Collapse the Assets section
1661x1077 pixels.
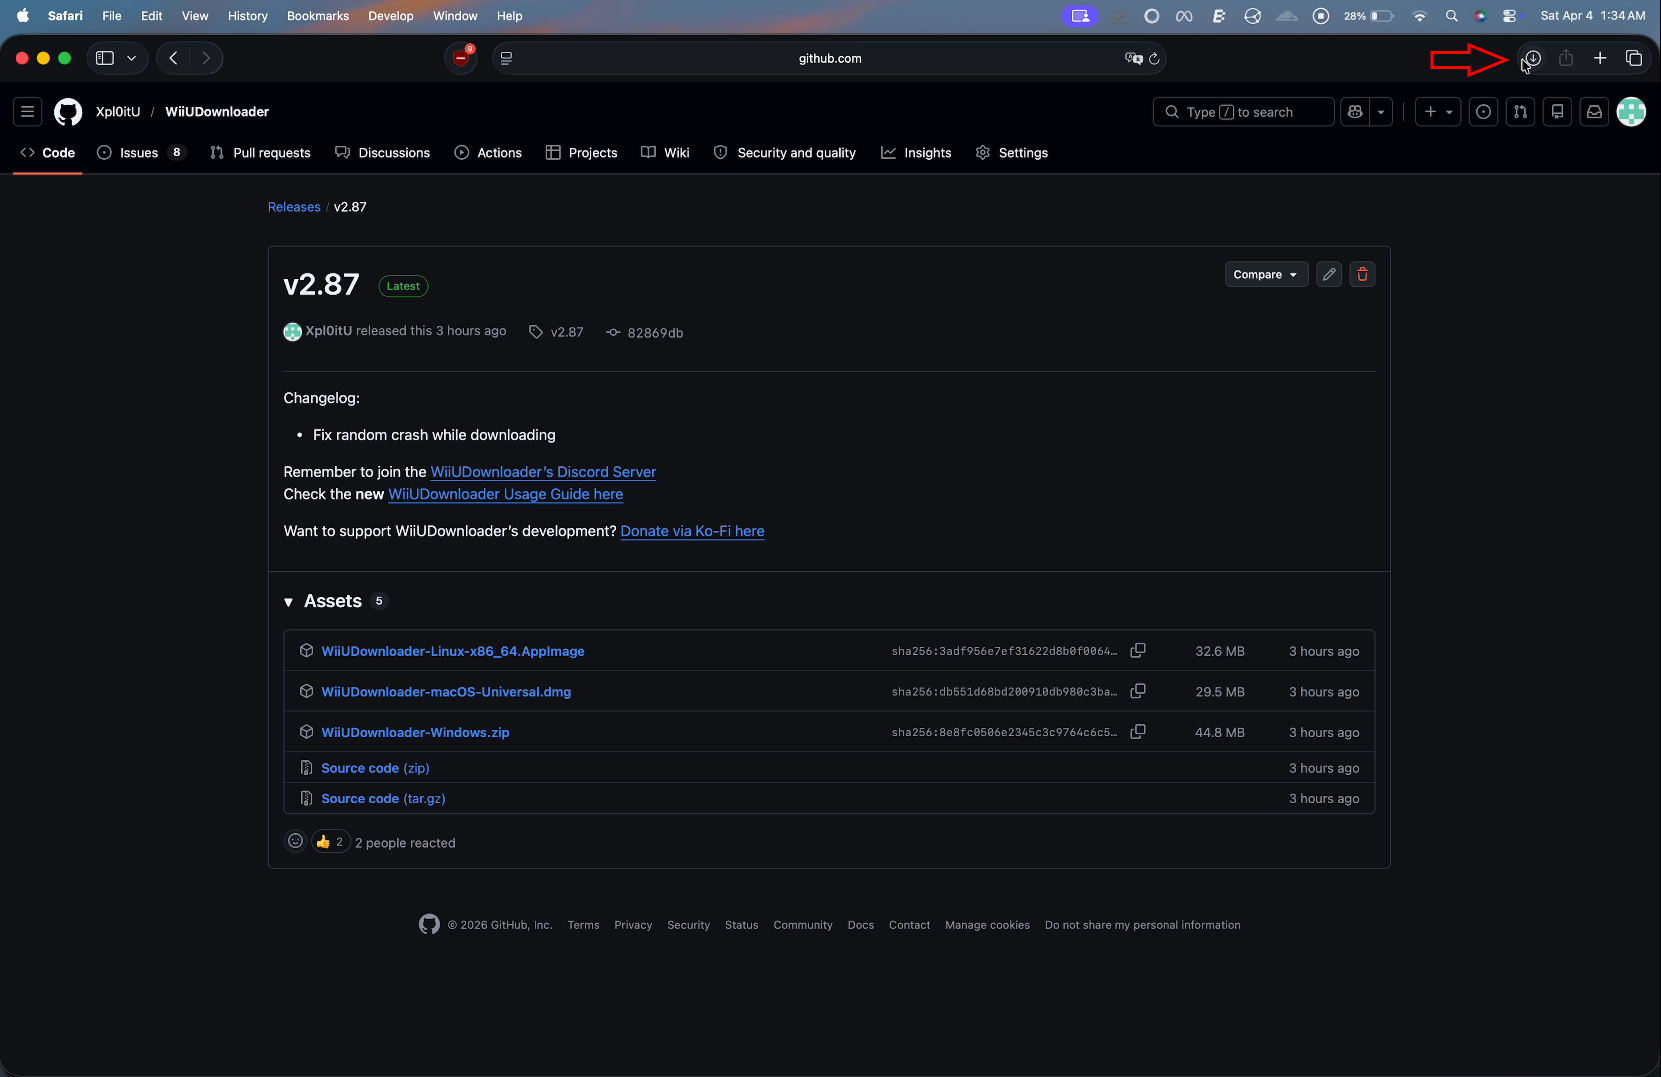pyautogui.click(x=289, y=602)
